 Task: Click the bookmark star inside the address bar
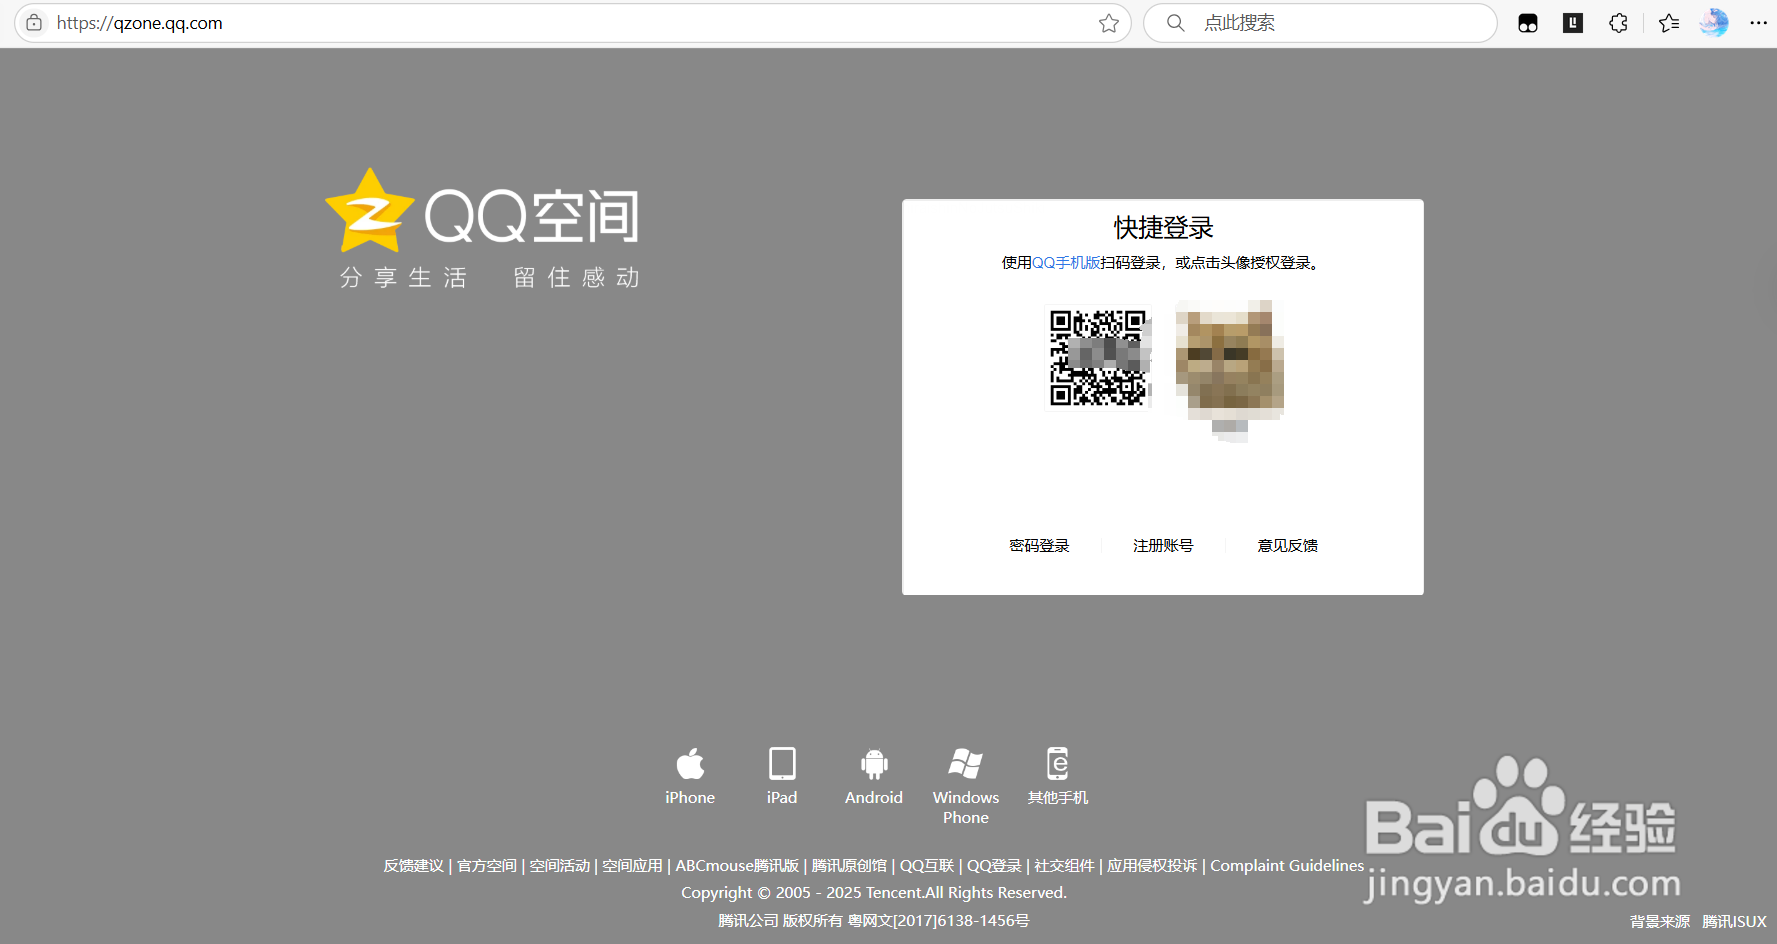coord(1108,22)
